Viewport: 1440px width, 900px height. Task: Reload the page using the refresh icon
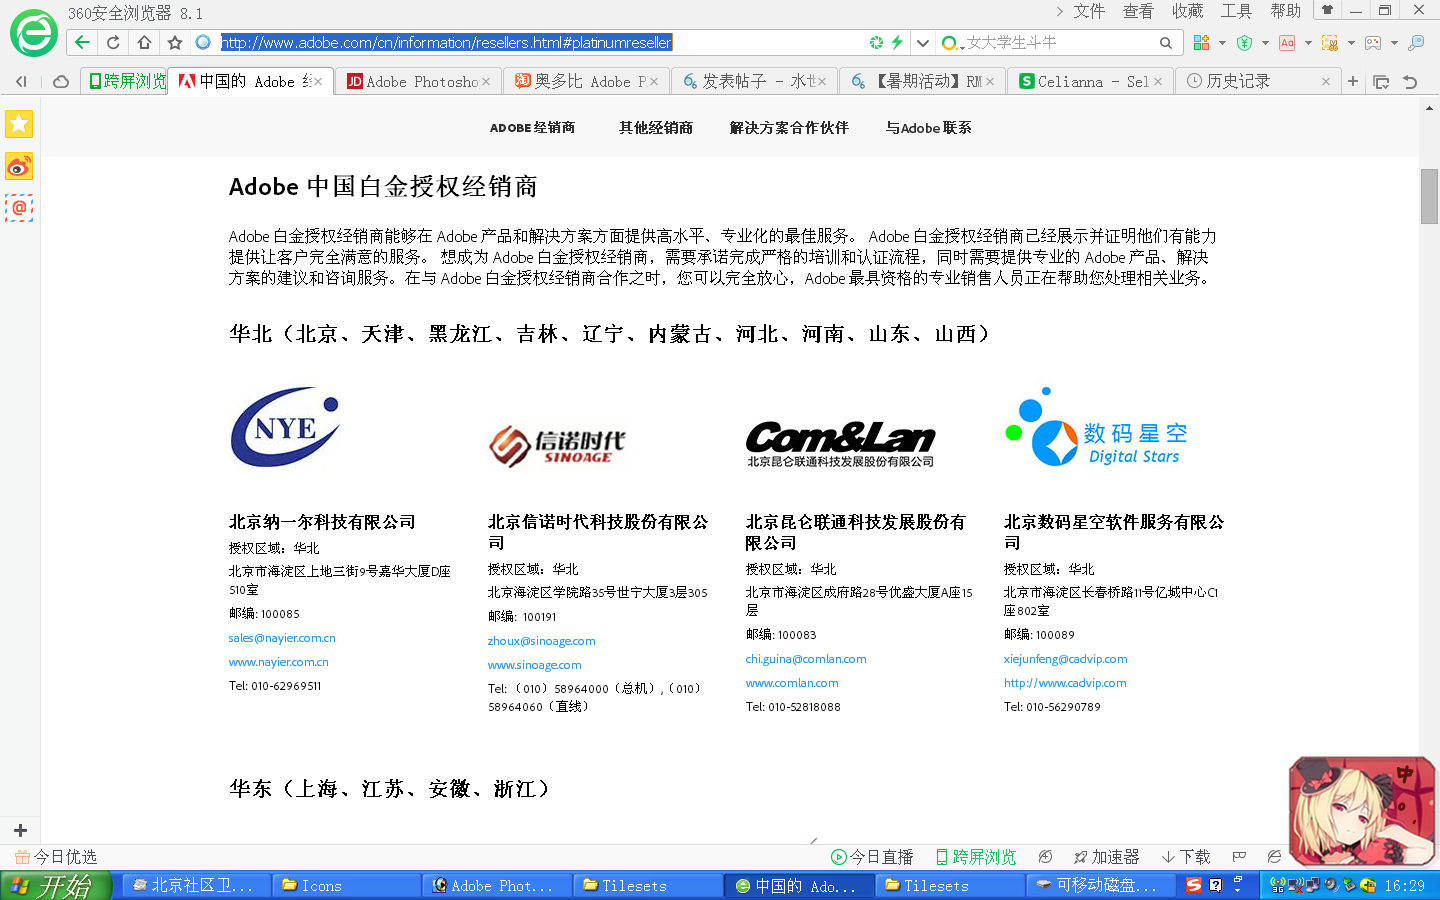pos(113,42)
